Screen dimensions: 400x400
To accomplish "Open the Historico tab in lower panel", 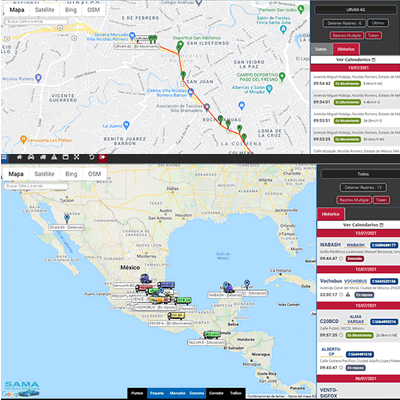I will [x=331, y=214].
